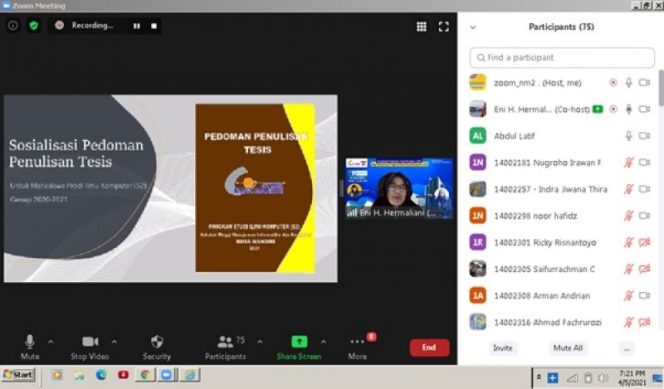The width and height of the screenshot is (664, 389).
Task: Open Chrome from taskbar
Action: click(x=145, y=375)
